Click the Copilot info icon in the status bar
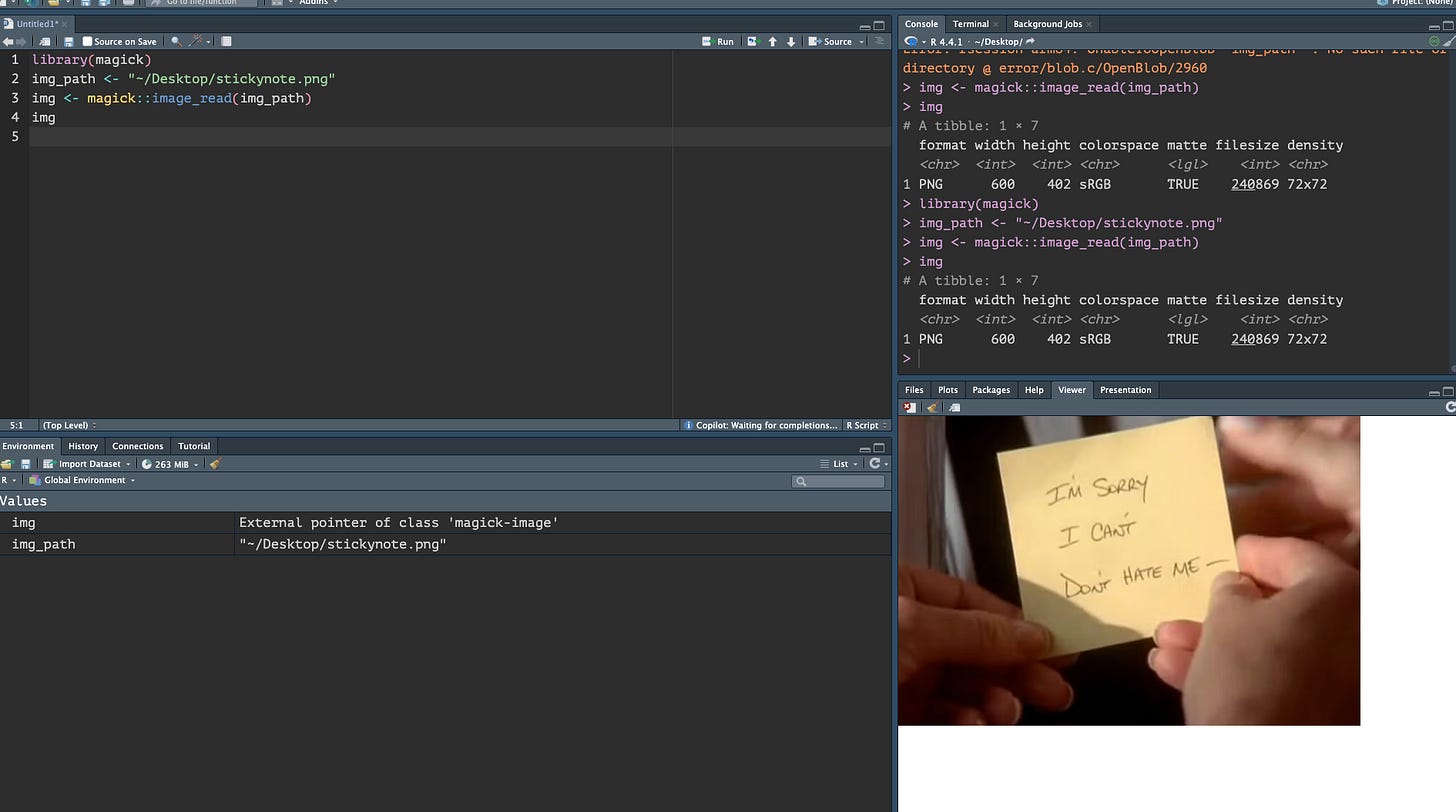1456x812 pixels. pyautogui.click(x=688, y=425)
